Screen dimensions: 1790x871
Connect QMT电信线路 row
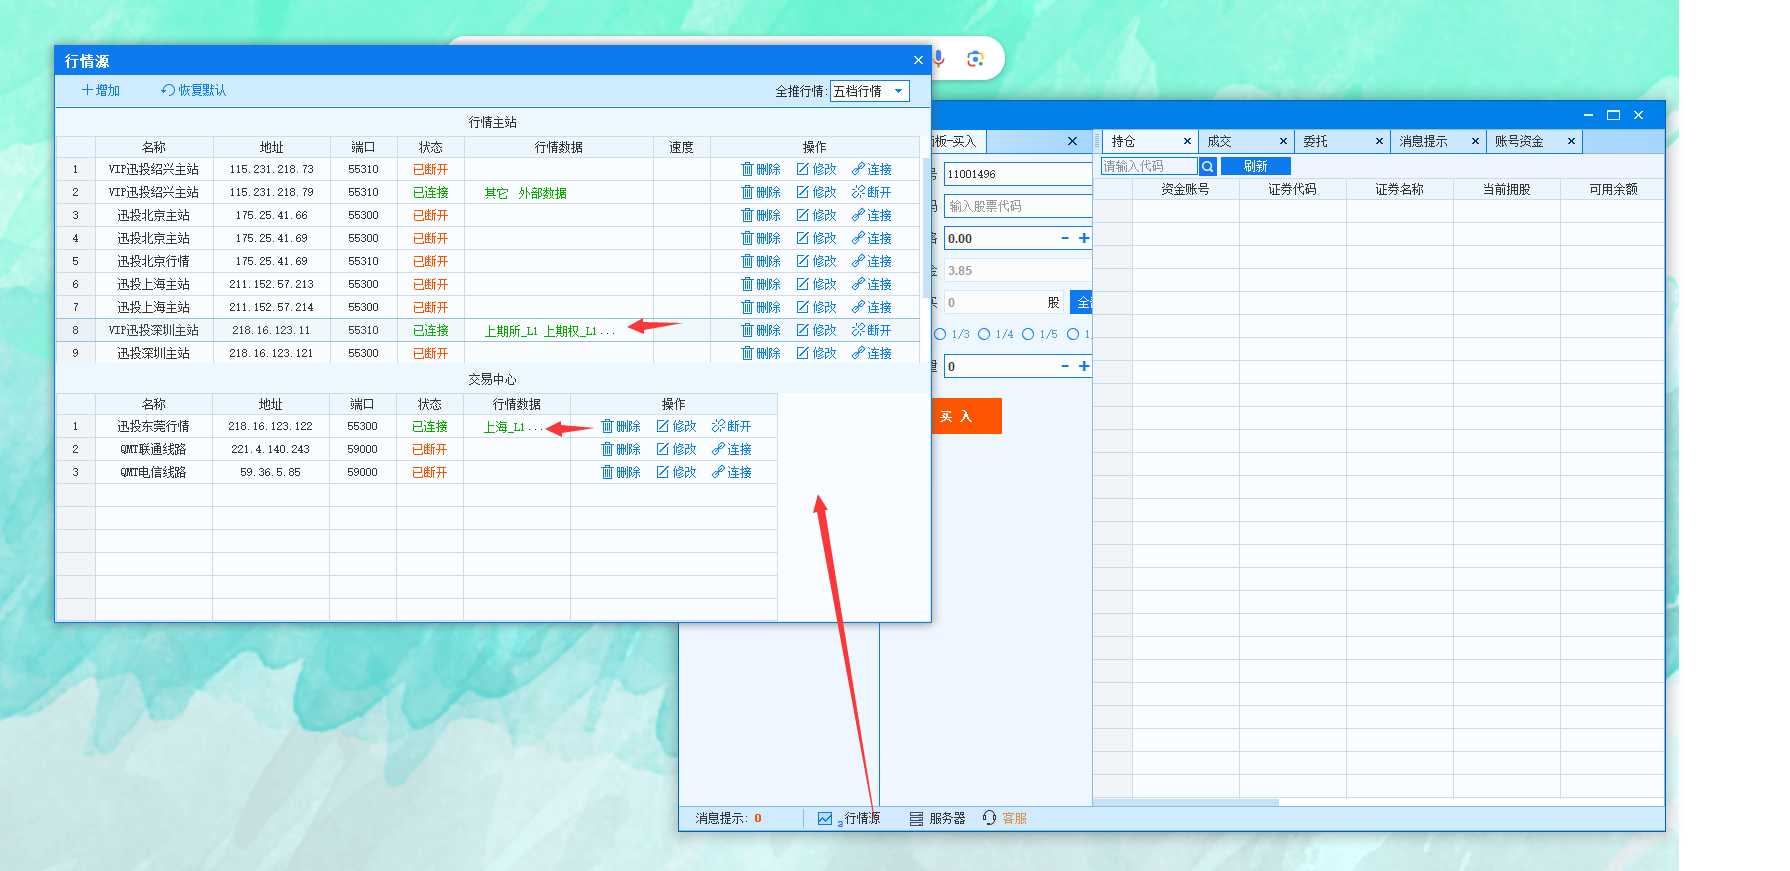click(x=732, y=472)
